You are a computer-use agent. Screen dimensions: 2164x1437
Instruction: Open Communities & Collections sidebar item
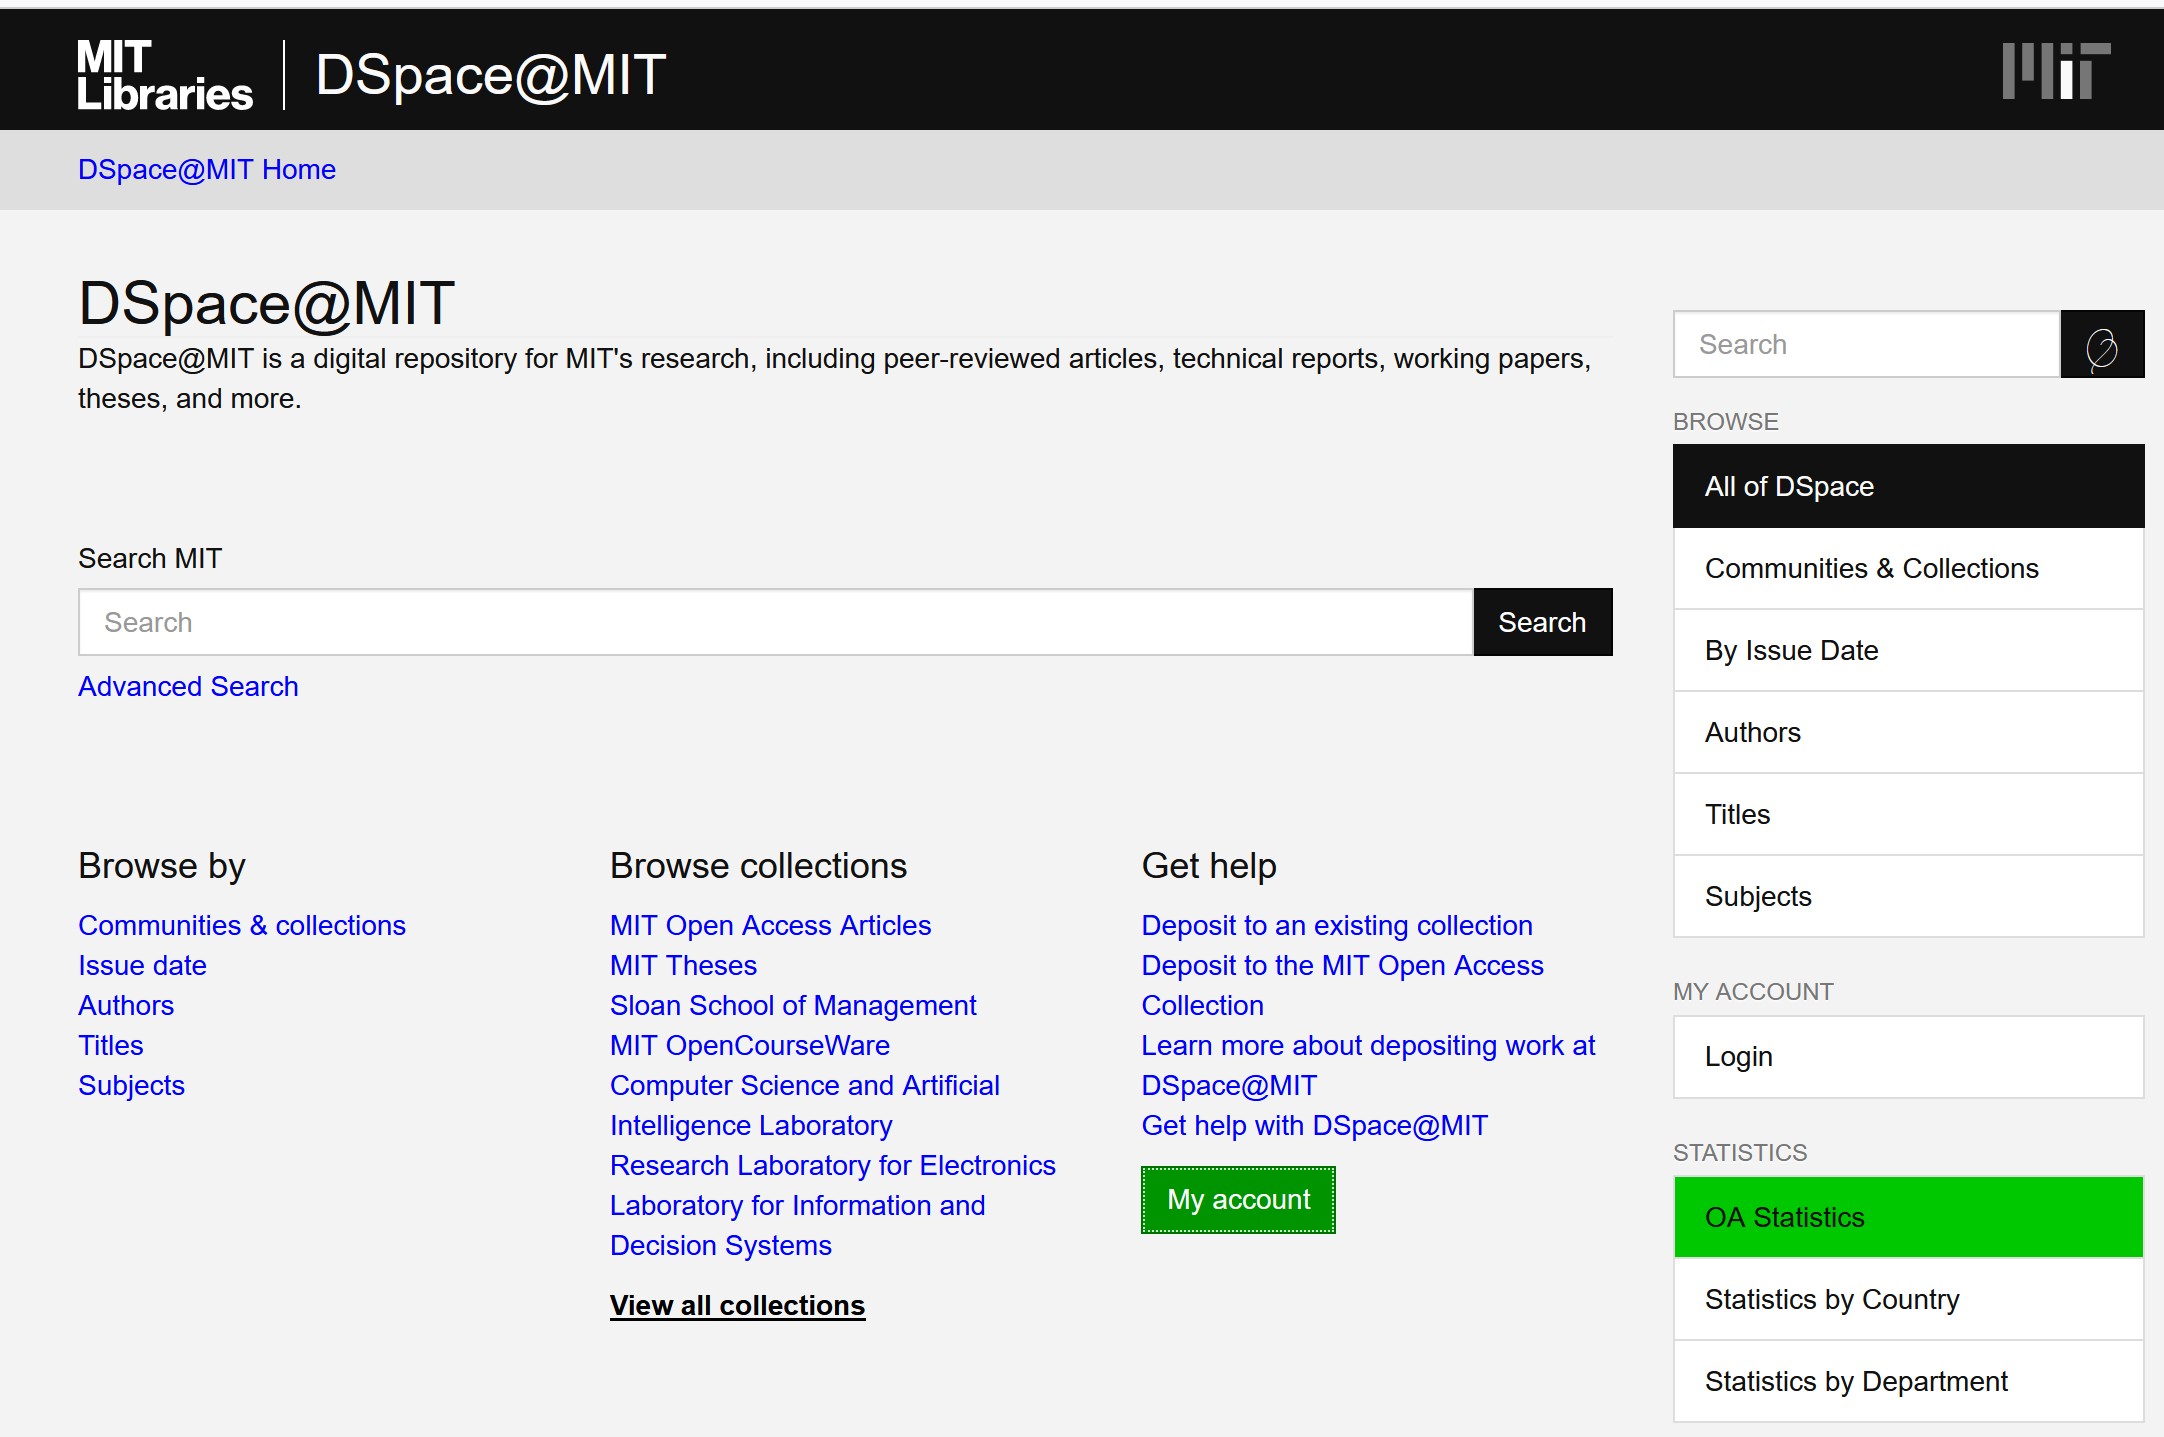click(1908, 568)
